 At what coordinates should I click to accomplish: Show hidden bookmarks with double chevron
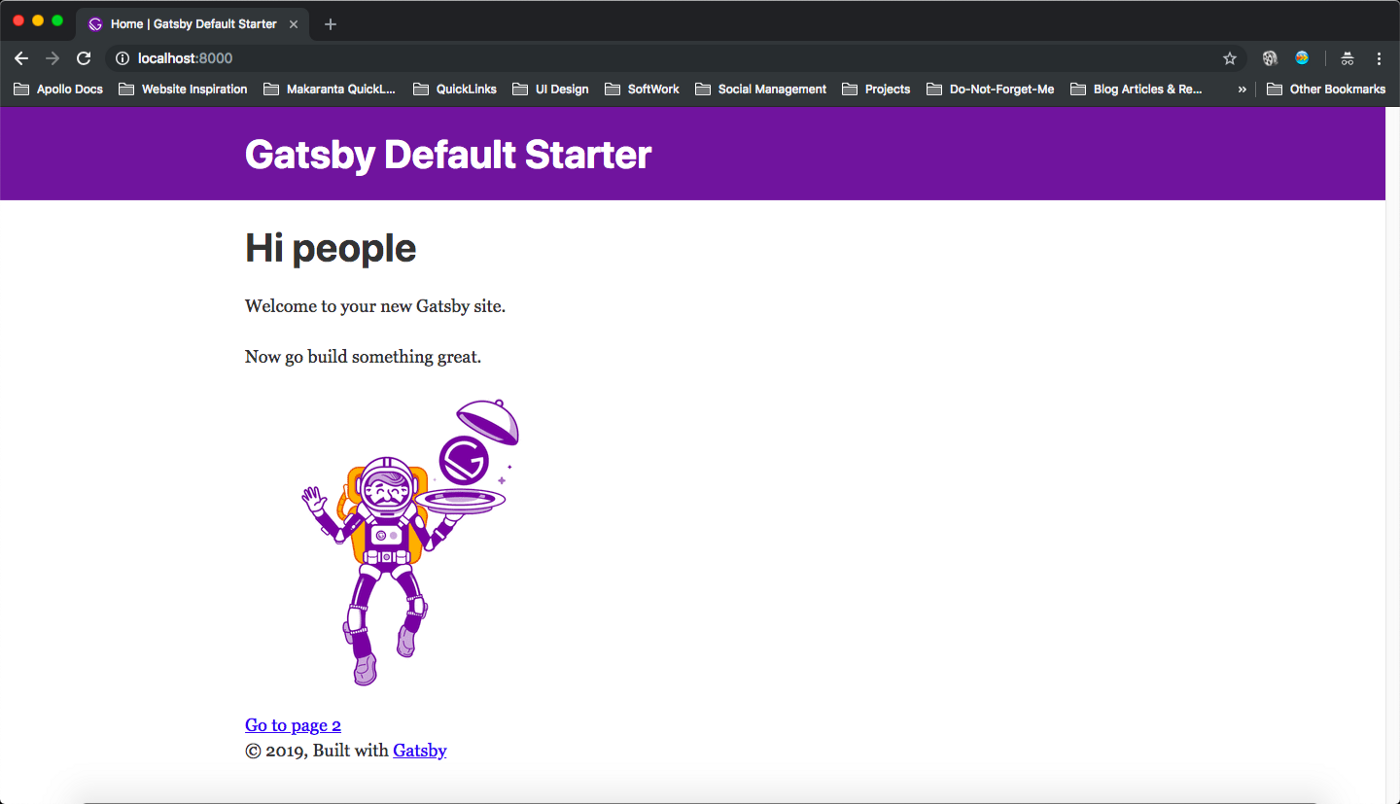(1242, 89)
